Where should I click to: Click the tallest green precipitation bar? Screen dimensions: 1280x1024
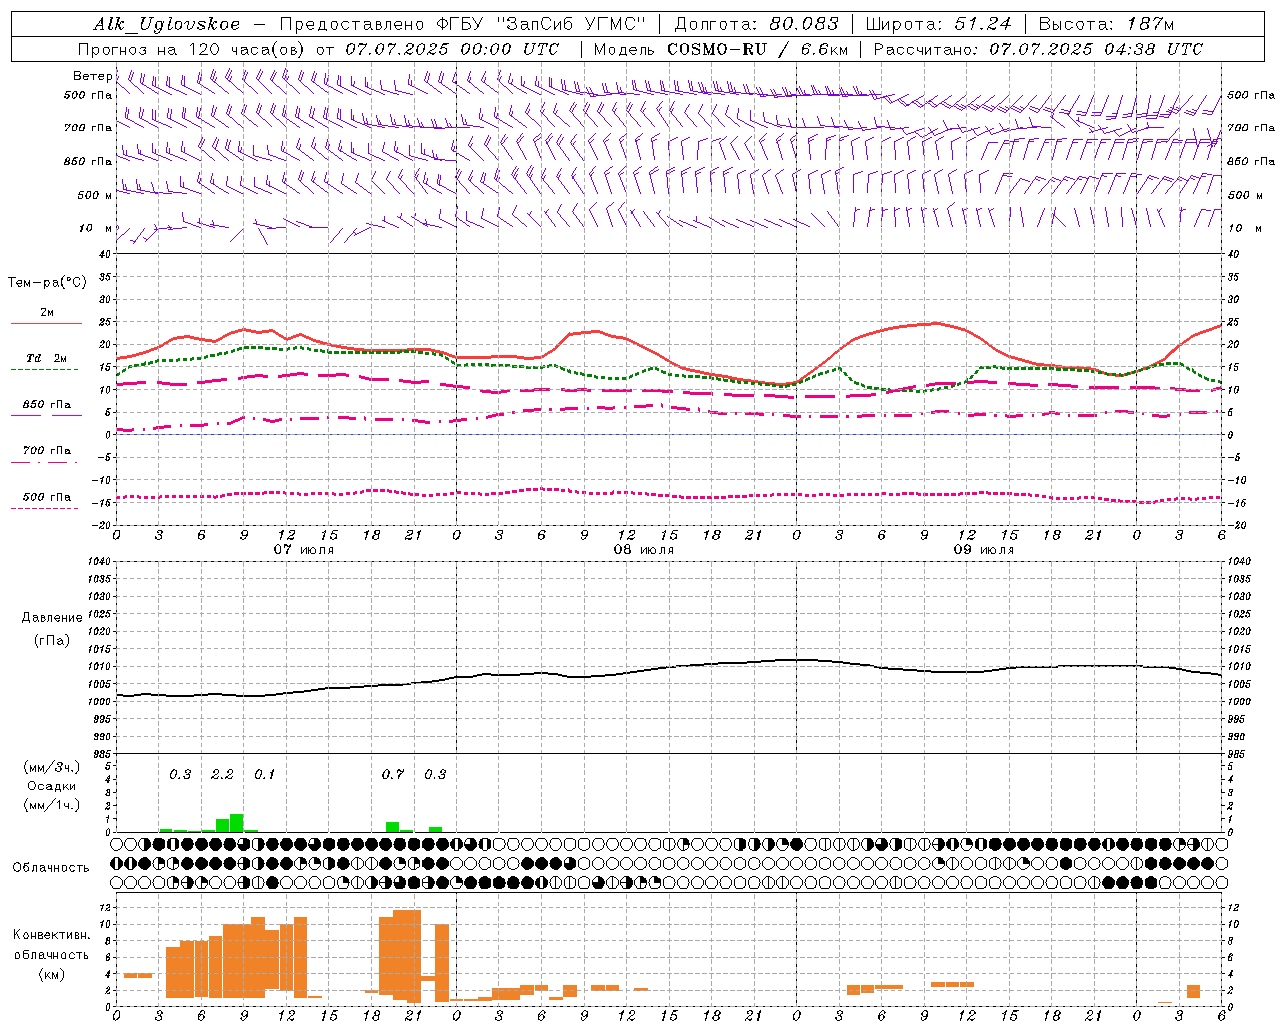point(237,823)
